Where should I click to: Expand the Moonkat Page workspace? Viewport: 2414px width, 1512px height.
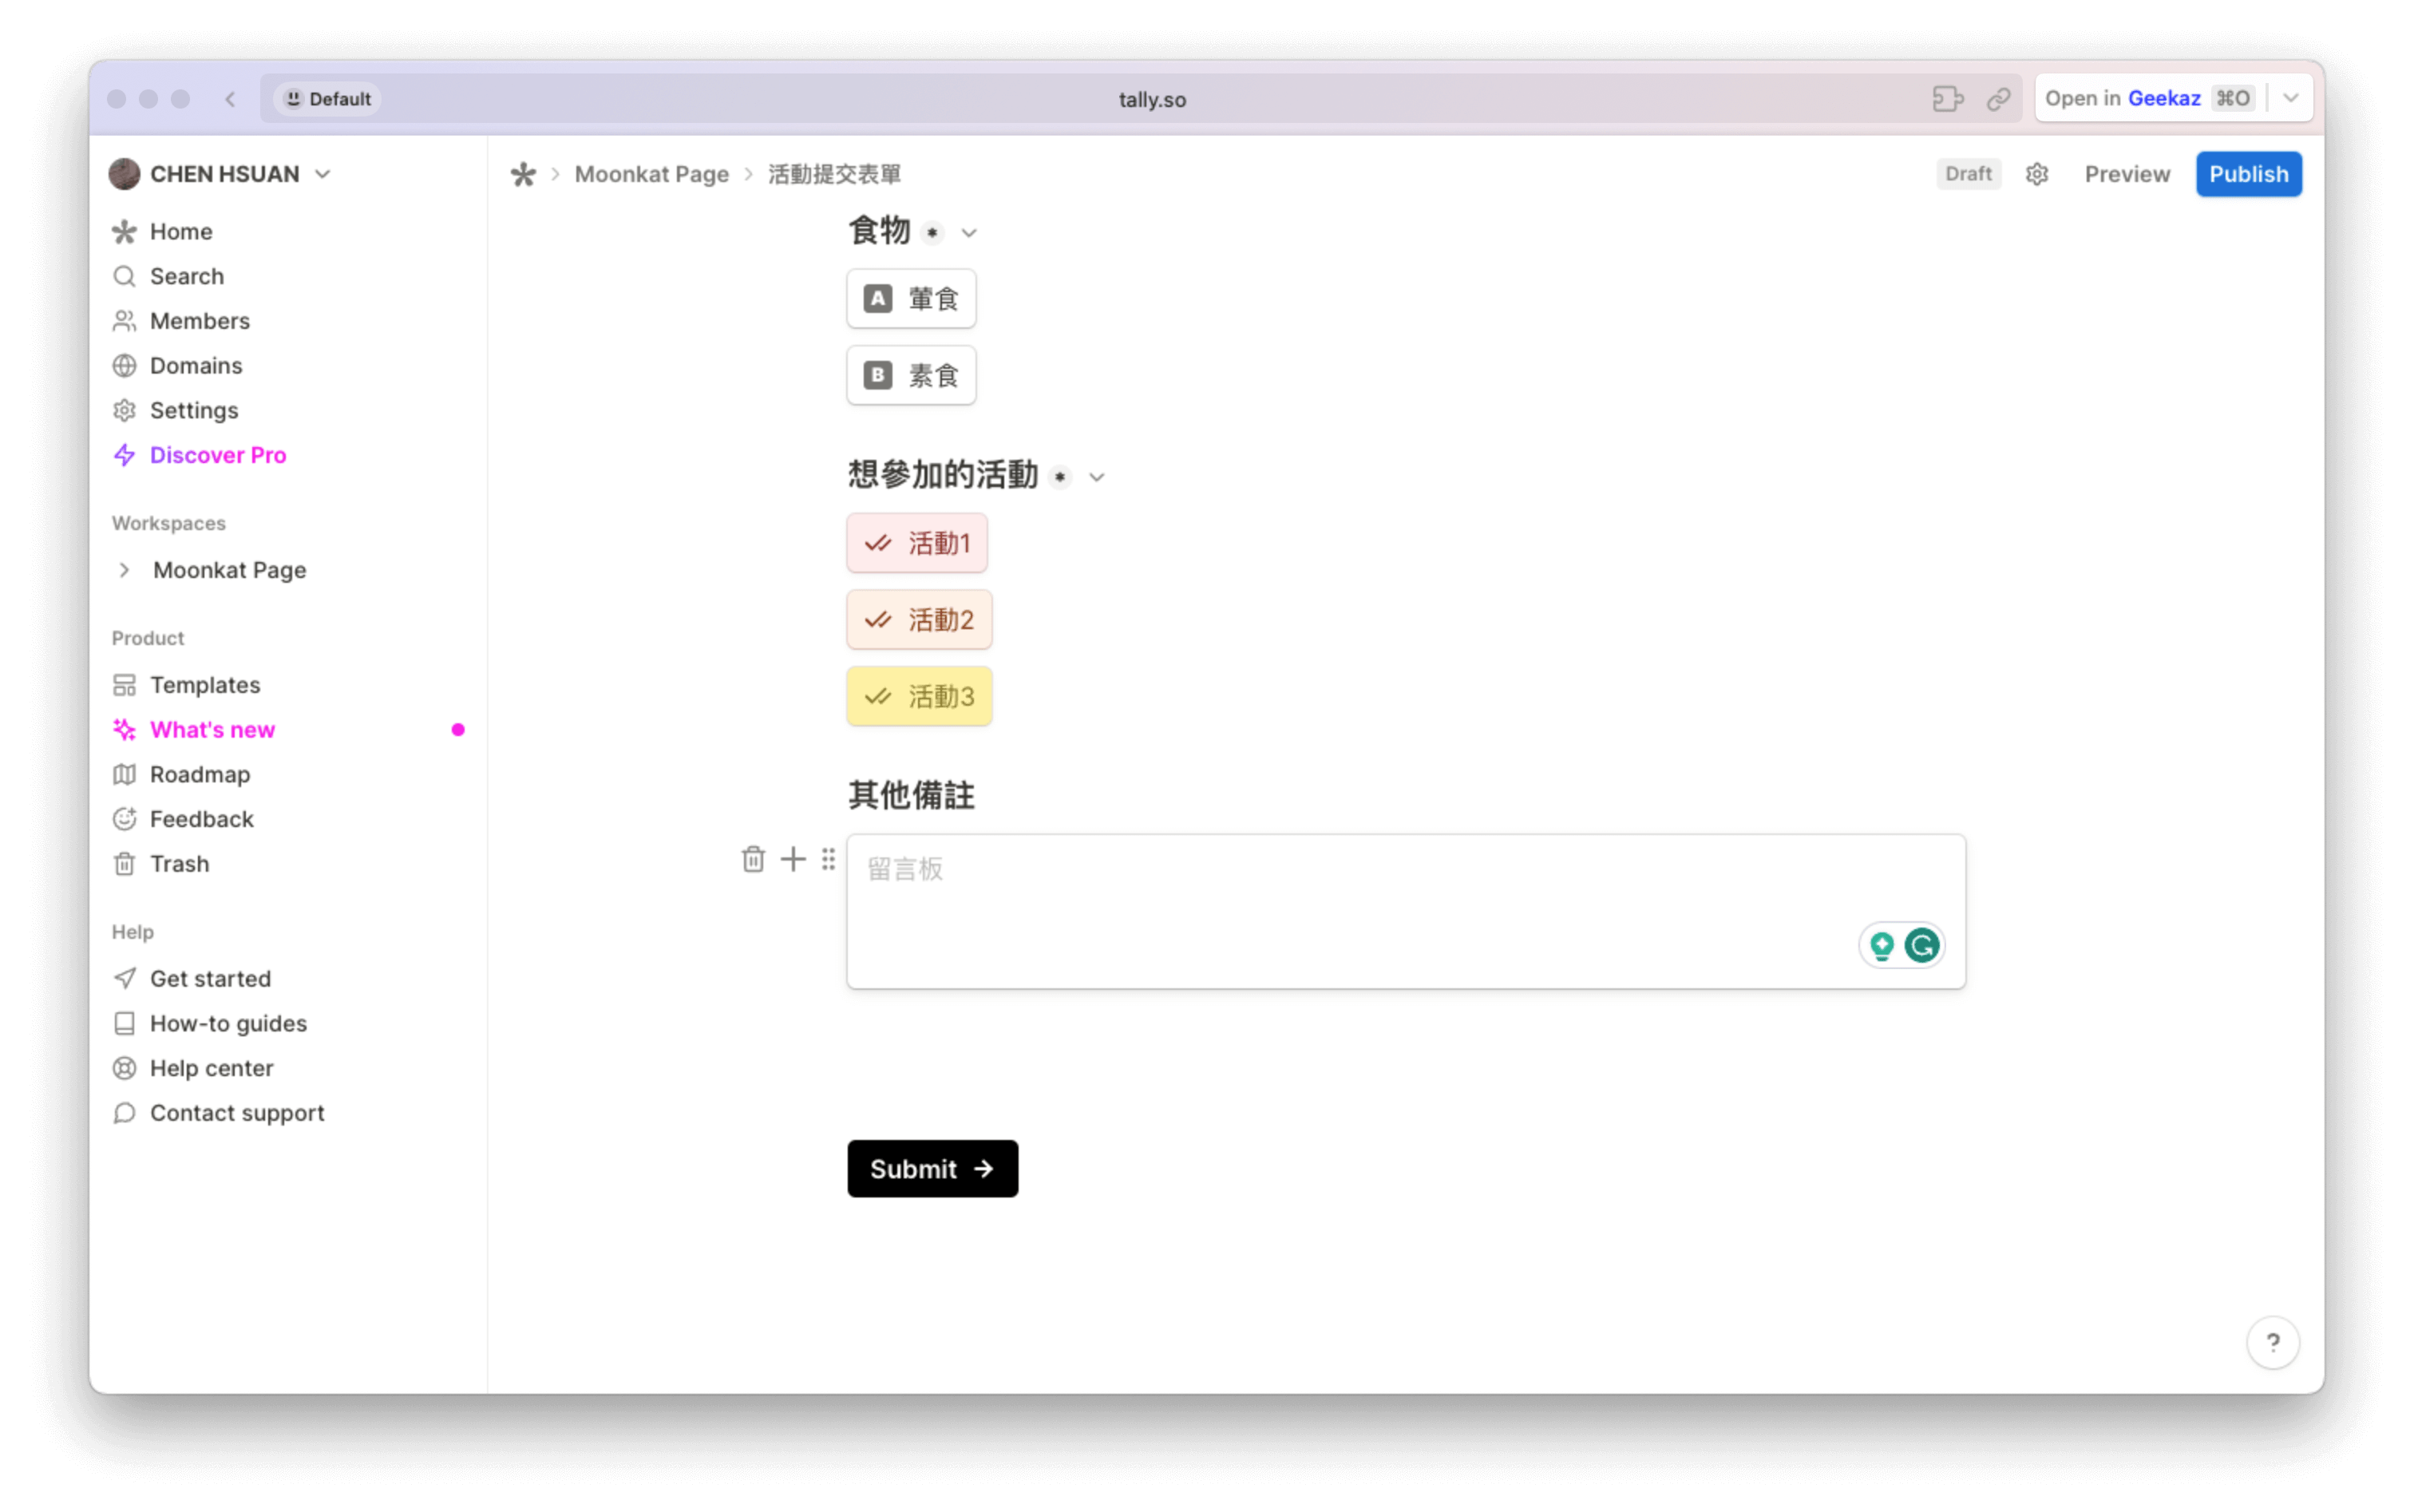(x=124, y=570)
